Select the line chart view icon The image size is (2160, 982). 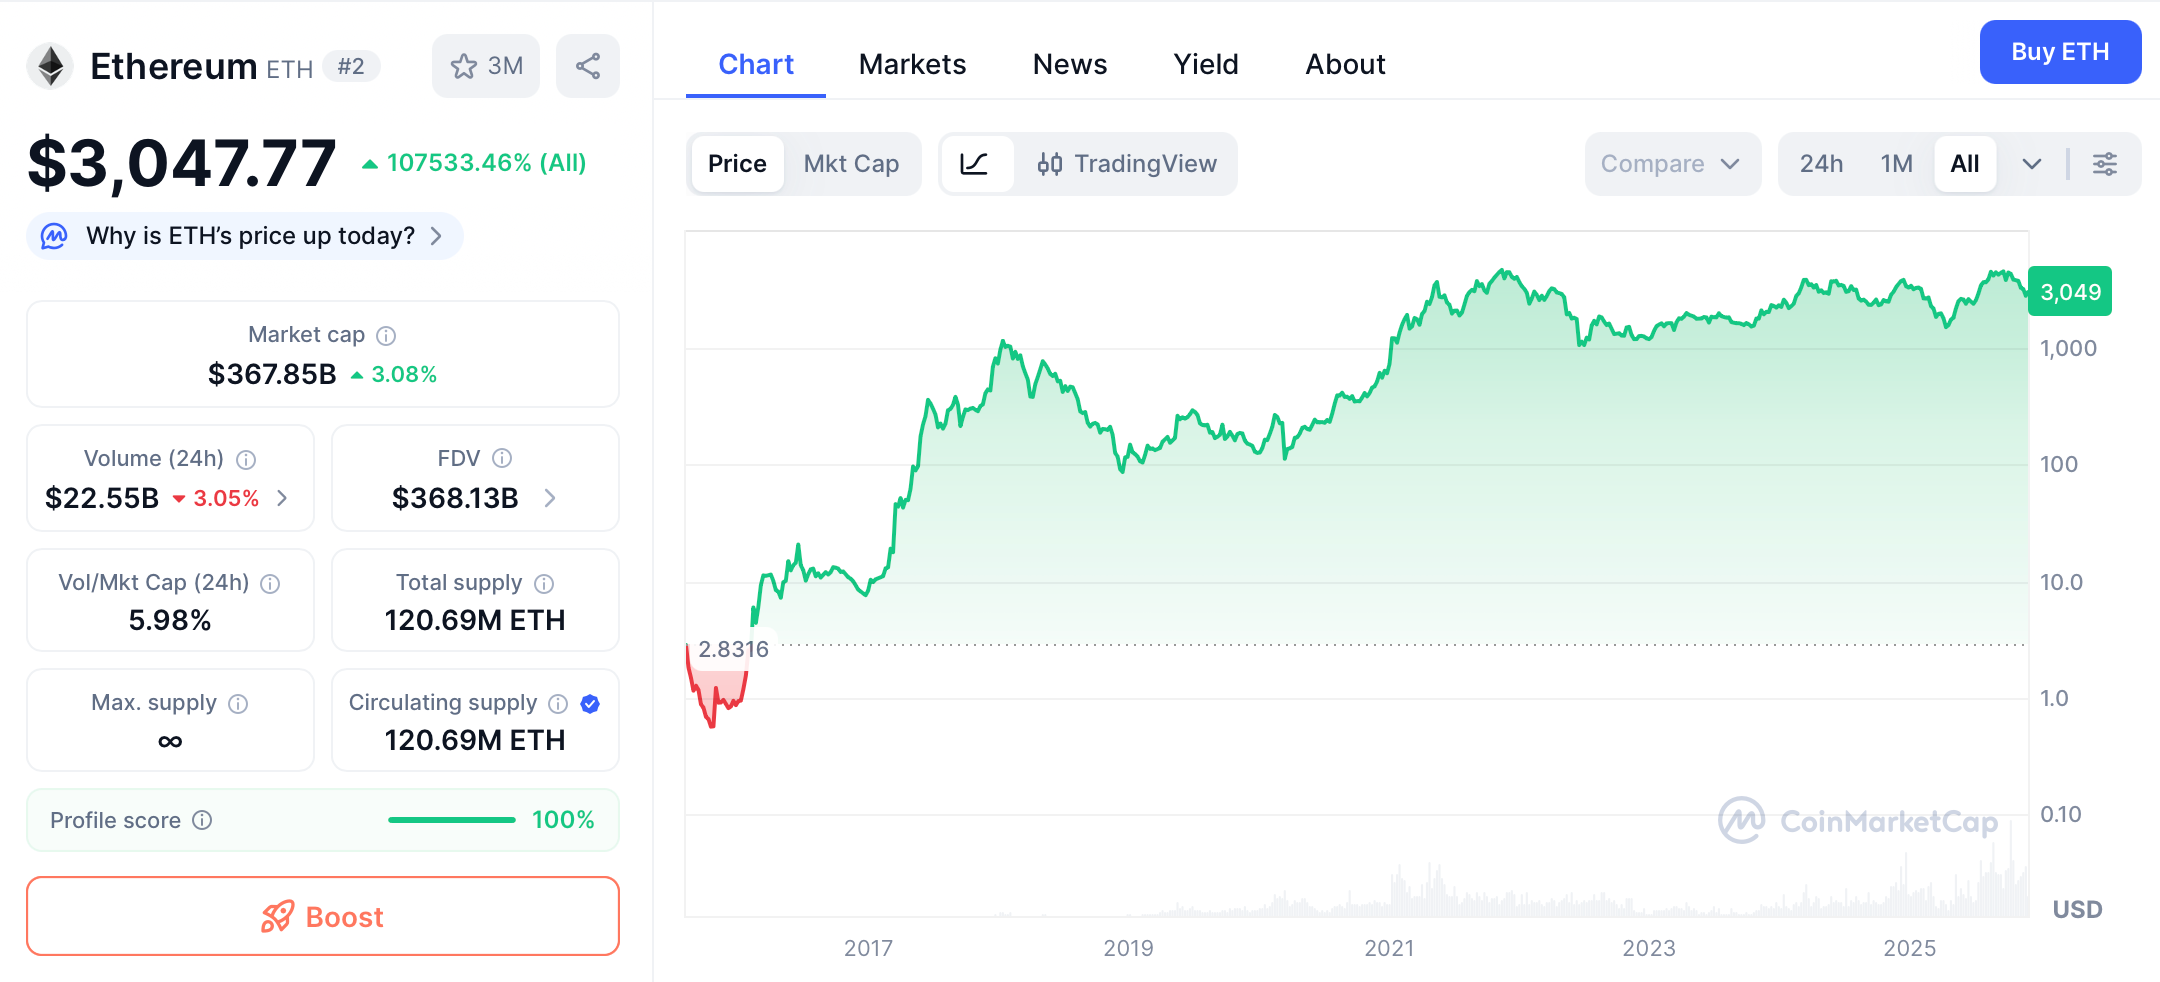pos(974,164)
